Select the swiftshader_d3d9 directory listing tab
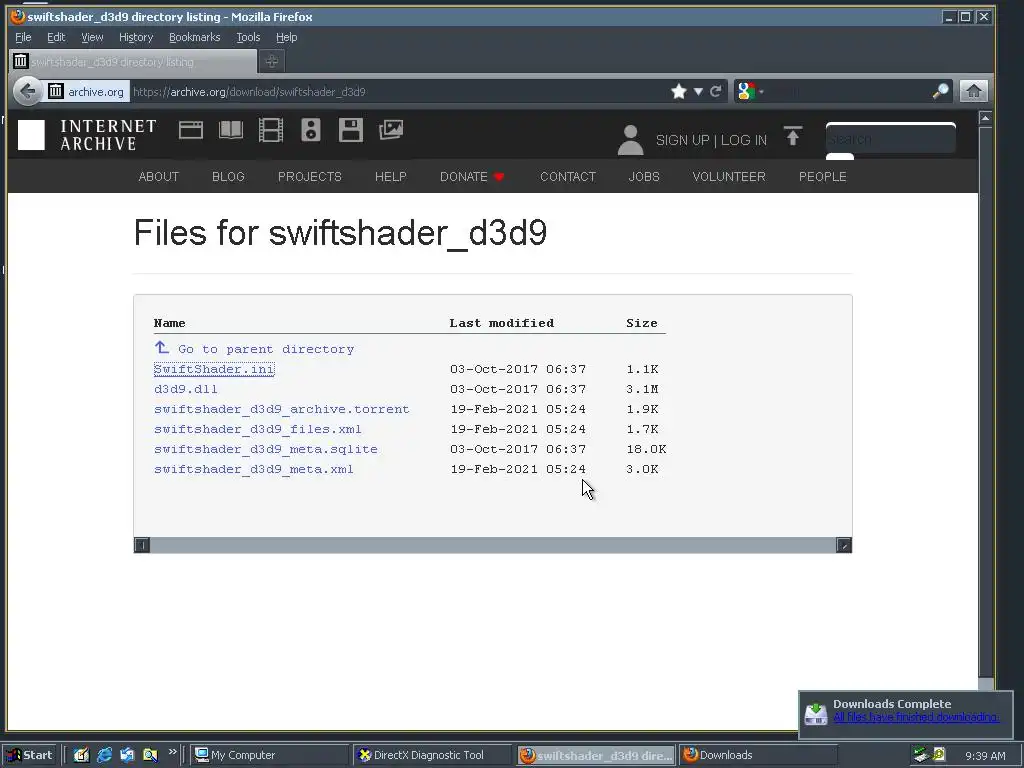1024x768 pixels. click(133, 61)
